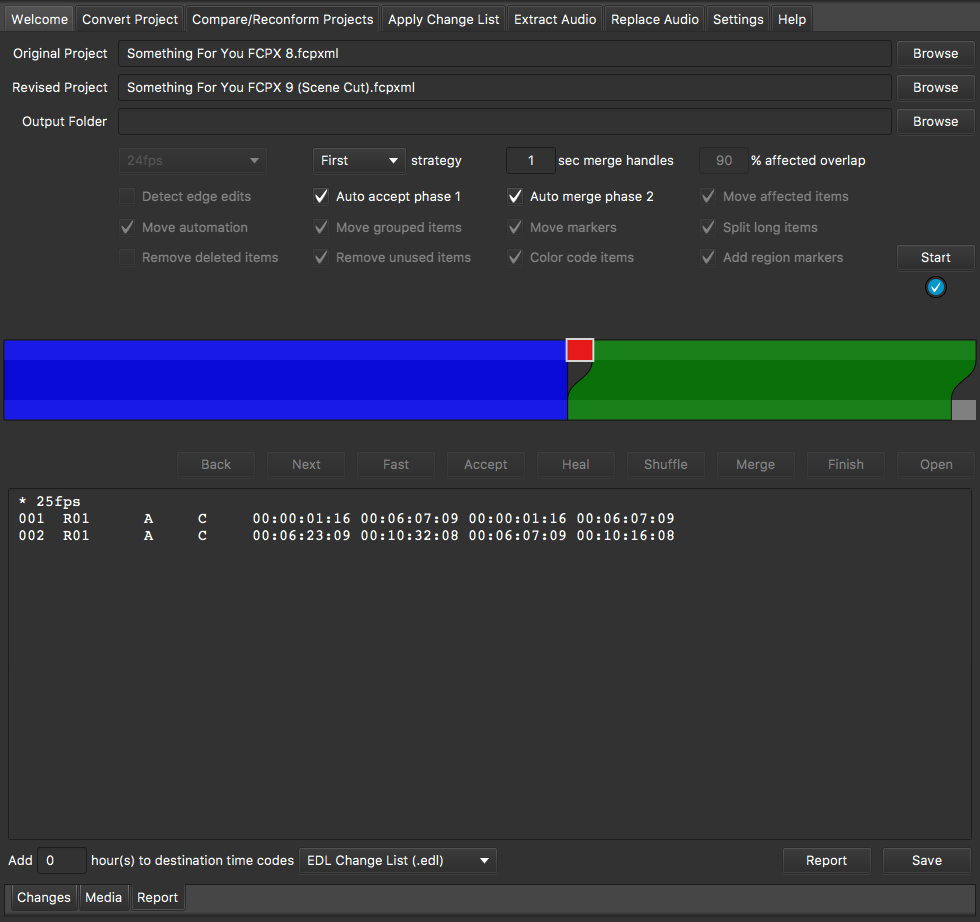980x922 pixels.
Task: Open the Apply Change List tab
Action: tap(444, 19)
